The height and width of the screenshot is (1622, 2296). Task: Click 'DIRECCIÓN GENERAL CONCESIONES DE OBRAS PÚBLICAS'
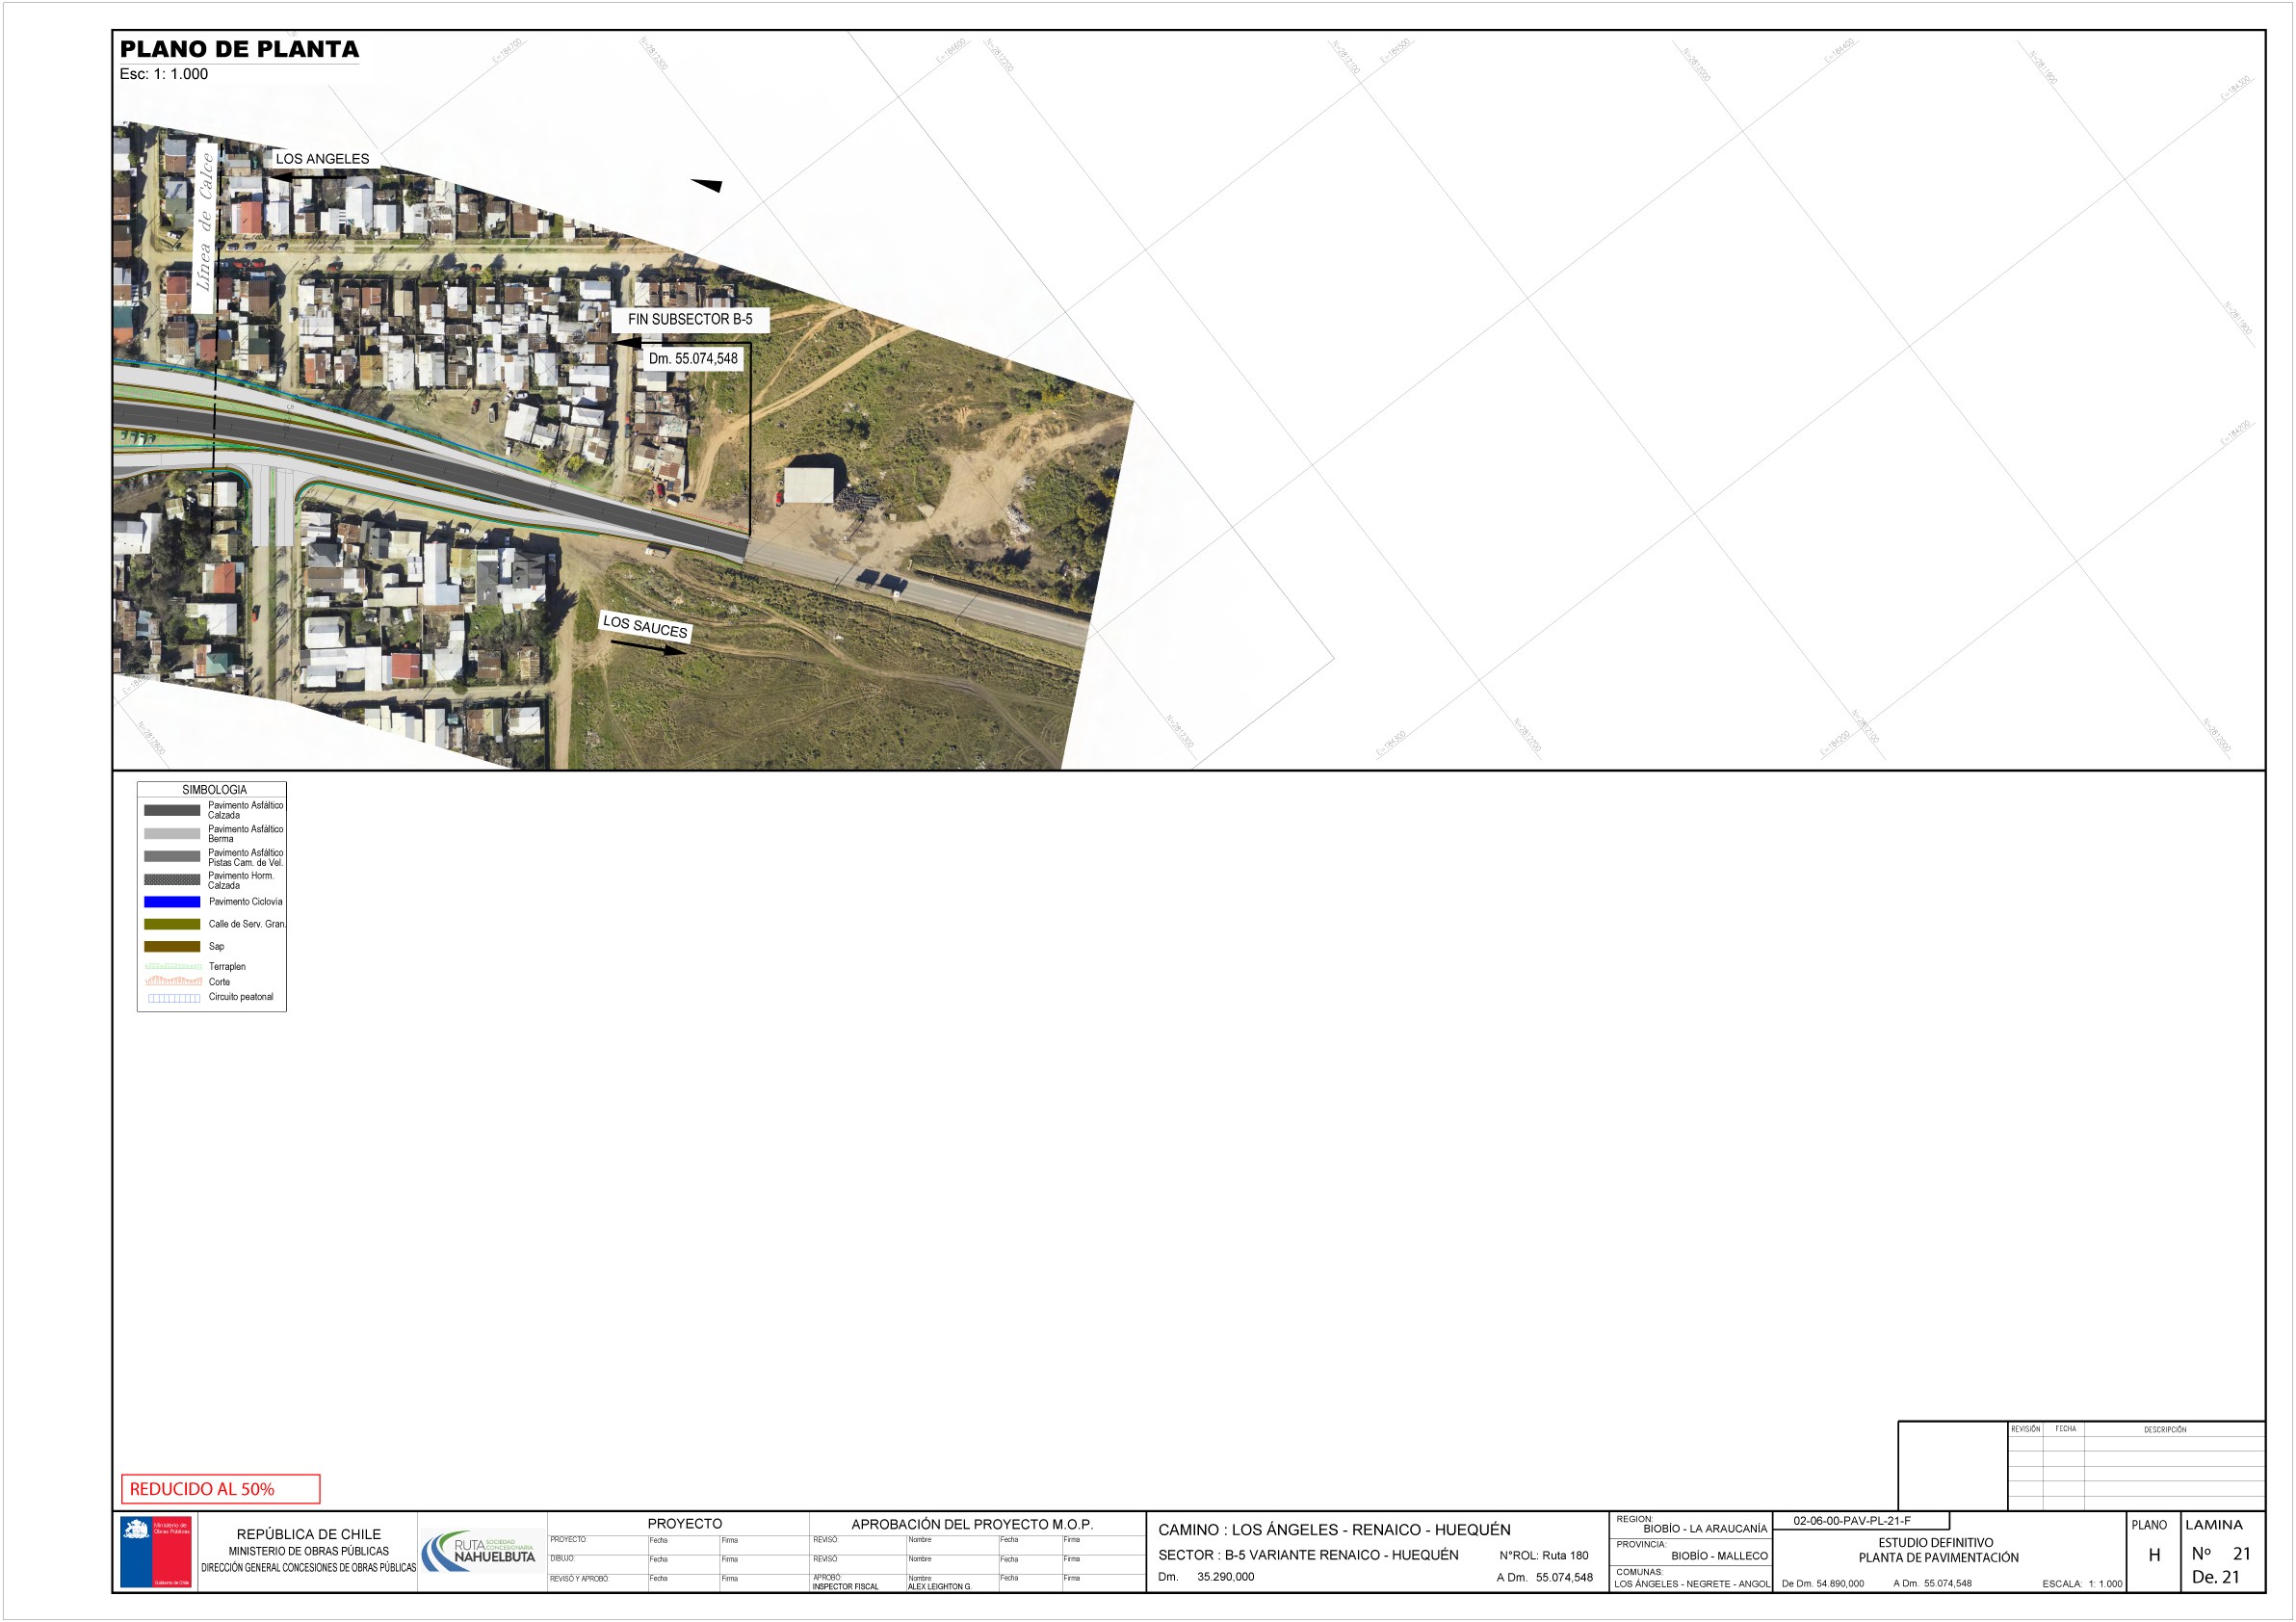coord(308,1567)
